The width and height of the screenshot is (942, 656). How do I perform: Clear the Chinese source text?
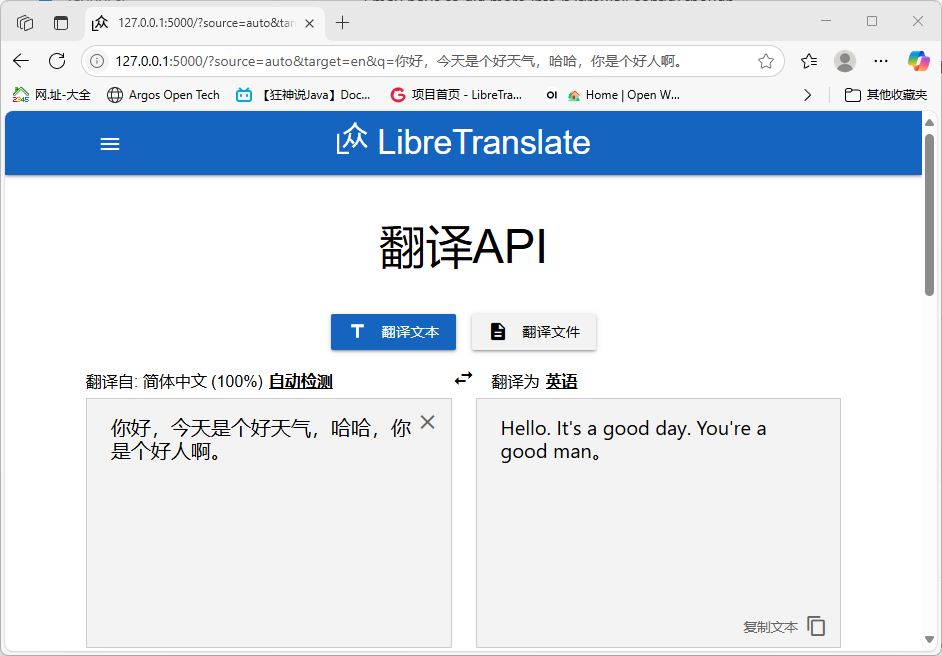(x=427, y=422)
